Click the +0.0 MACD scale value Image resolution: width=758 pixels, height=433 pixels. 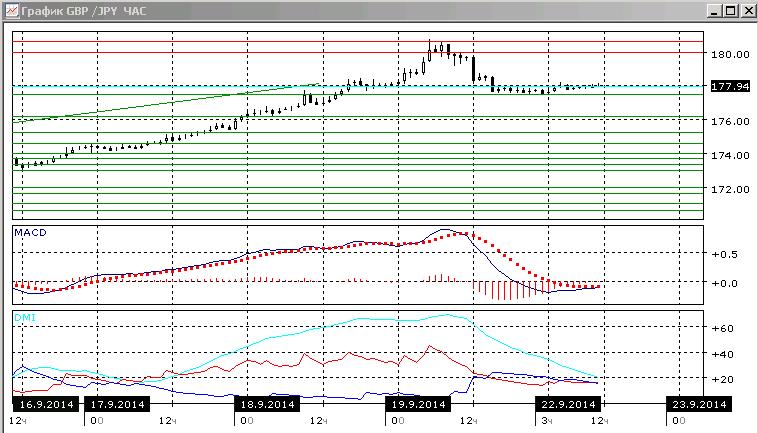(x=725, y=283)
